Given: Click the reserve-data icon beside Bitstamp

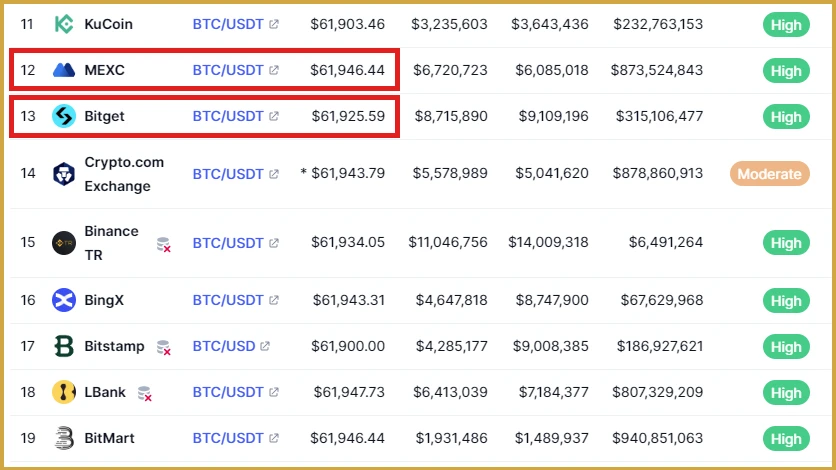Looking at the screenshot, I should tap(164, 348).
